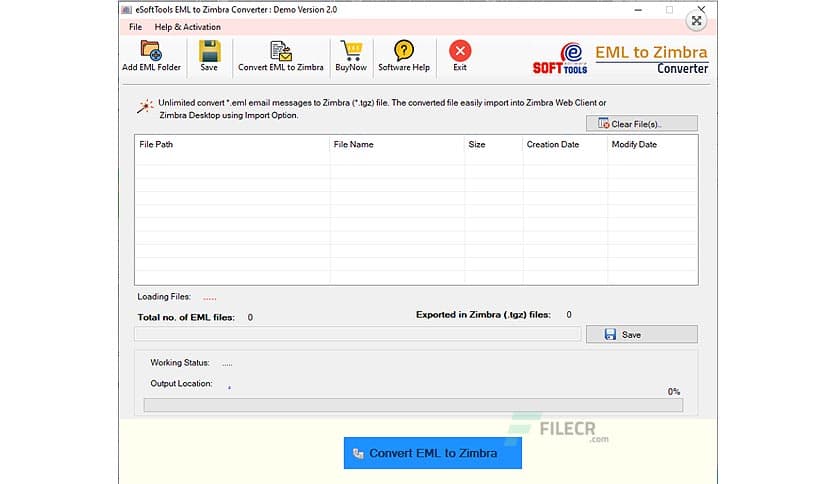Image resolution: width=836 pixels, height=484 pixels.
Task: Click the blue Convert EML to Zimbra button
Action: coord(432,453)
